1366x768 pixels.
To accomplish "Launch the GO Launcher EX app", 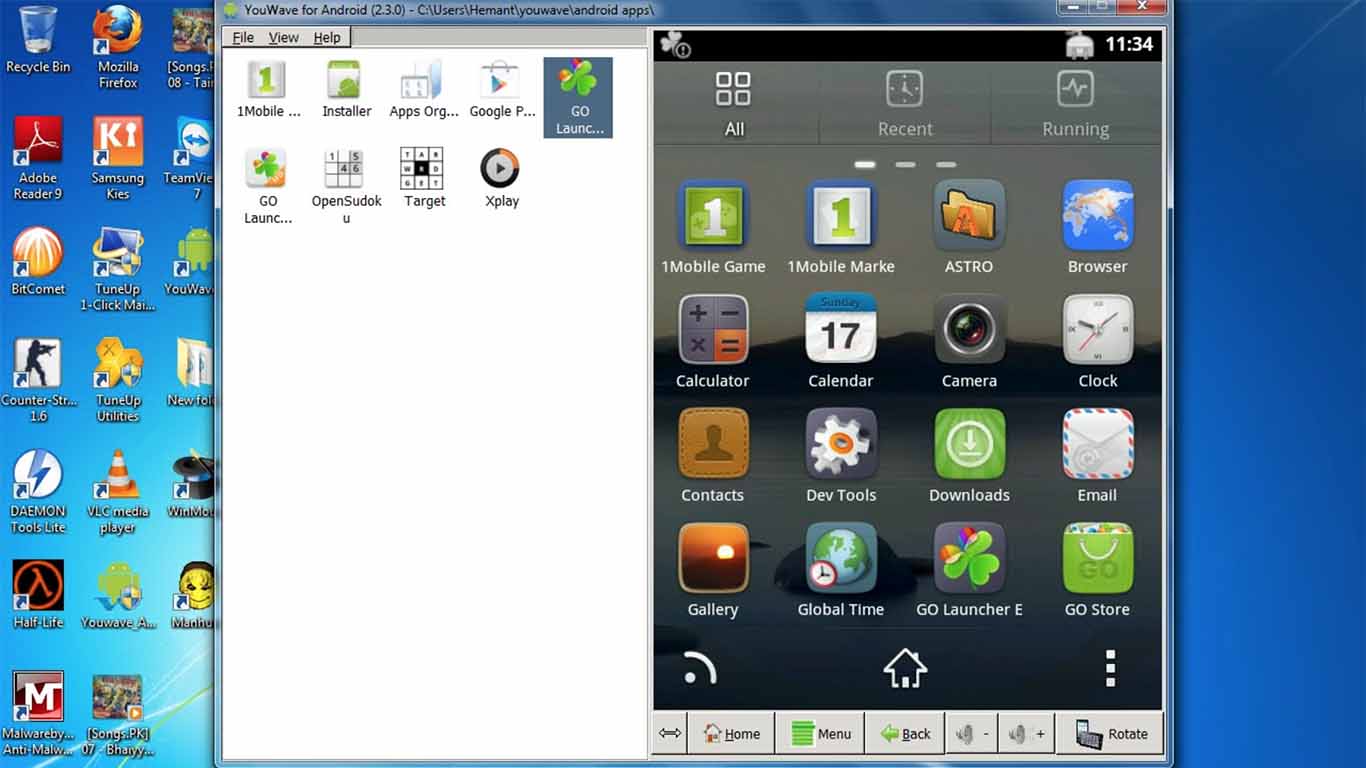I will point(969,570).
